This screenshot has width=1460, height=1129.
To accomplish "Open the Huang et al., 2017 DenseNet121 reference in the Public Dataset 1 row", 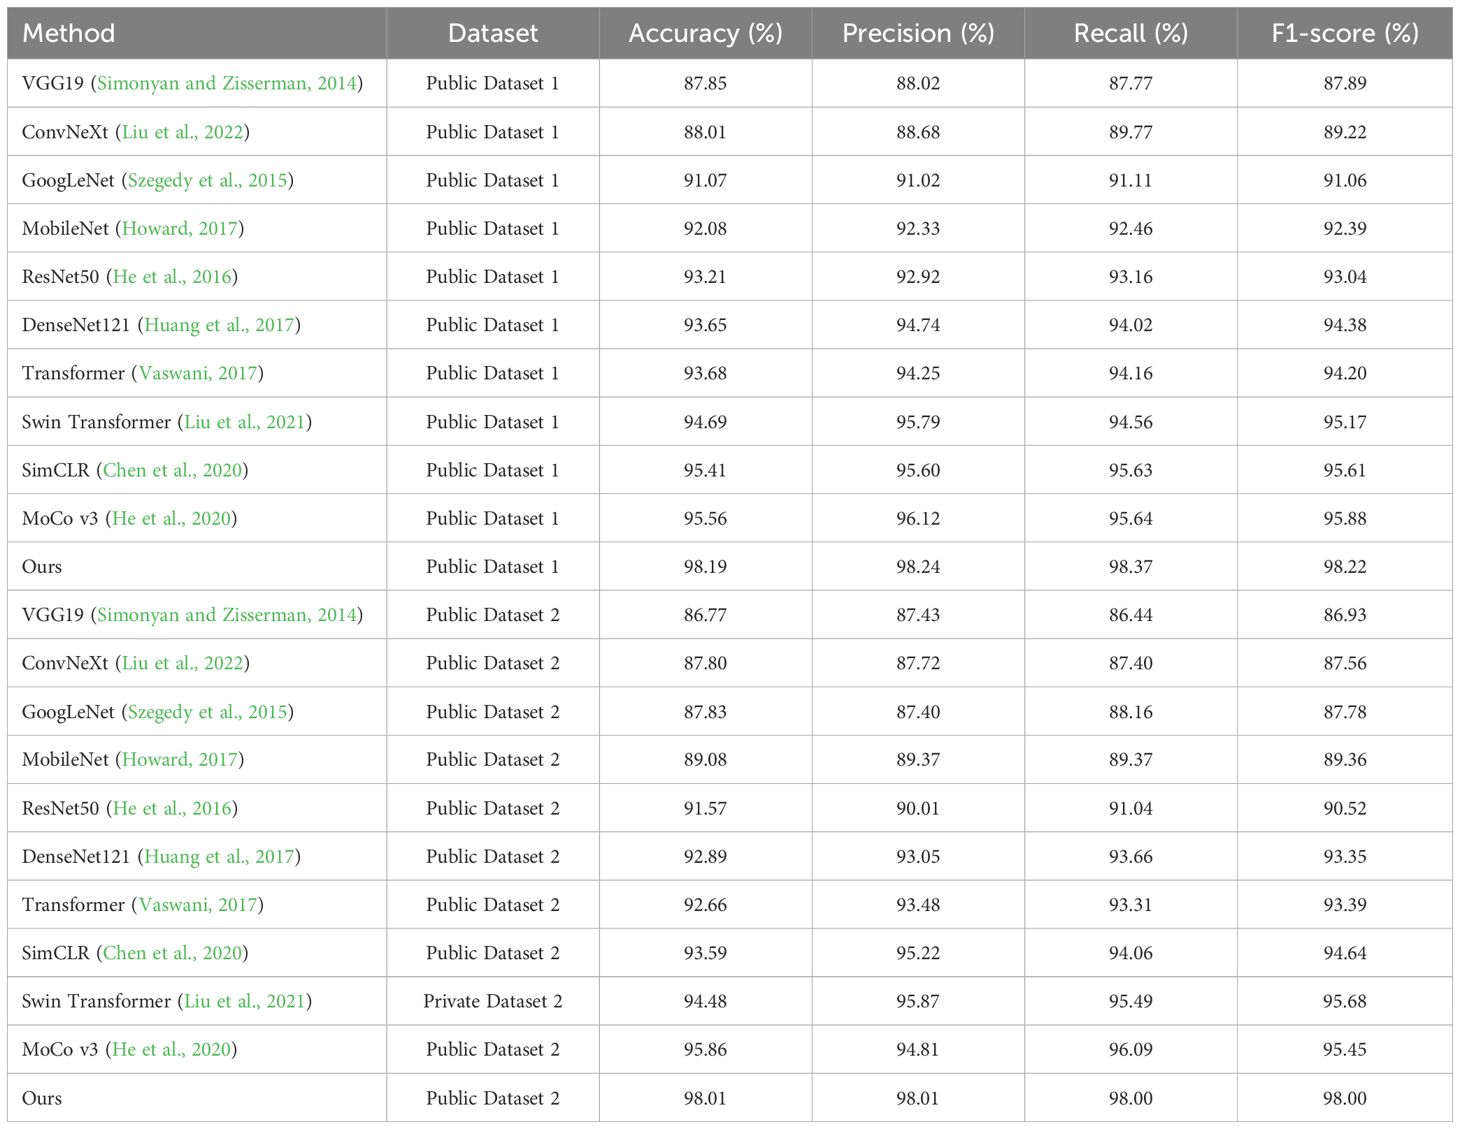I will (x=219, y=325).
